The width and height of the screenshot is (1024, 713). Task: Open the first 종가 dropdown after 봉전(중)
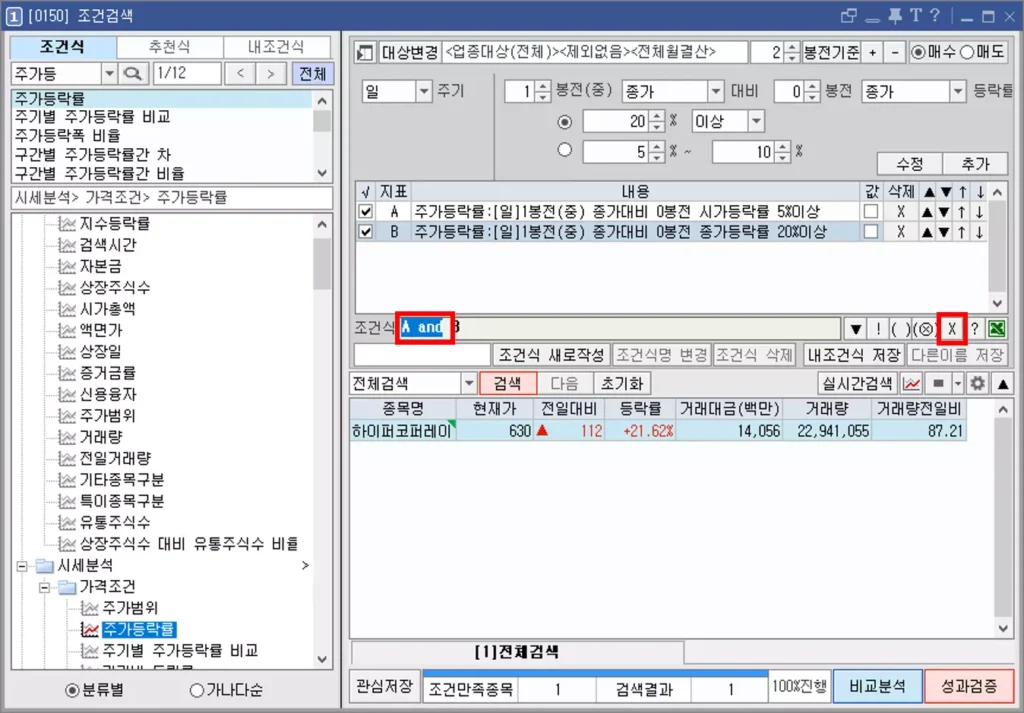pyautogui.click(x=716, y=91)
